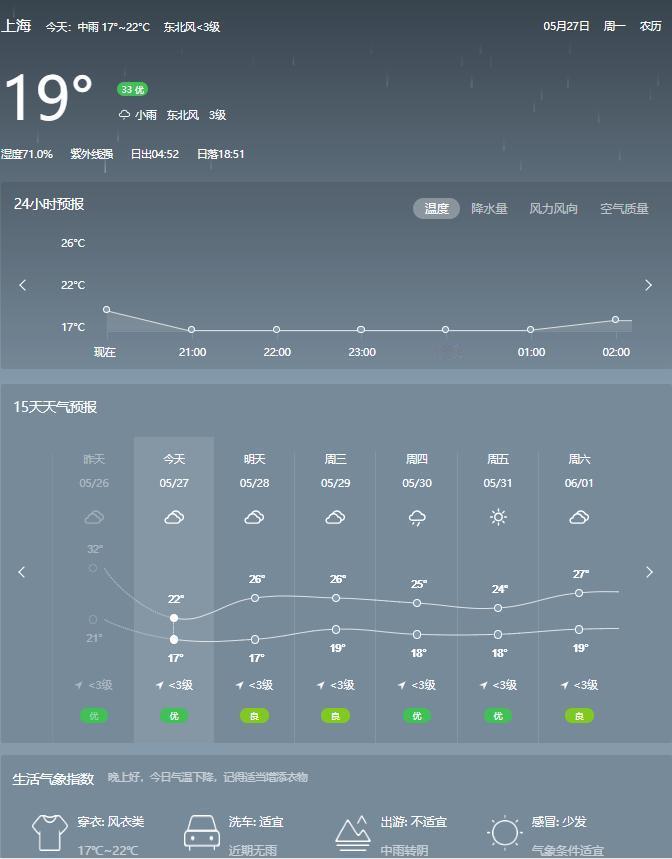
Task: Click wind direction arrow for 周五
Action: click(483, 685)
